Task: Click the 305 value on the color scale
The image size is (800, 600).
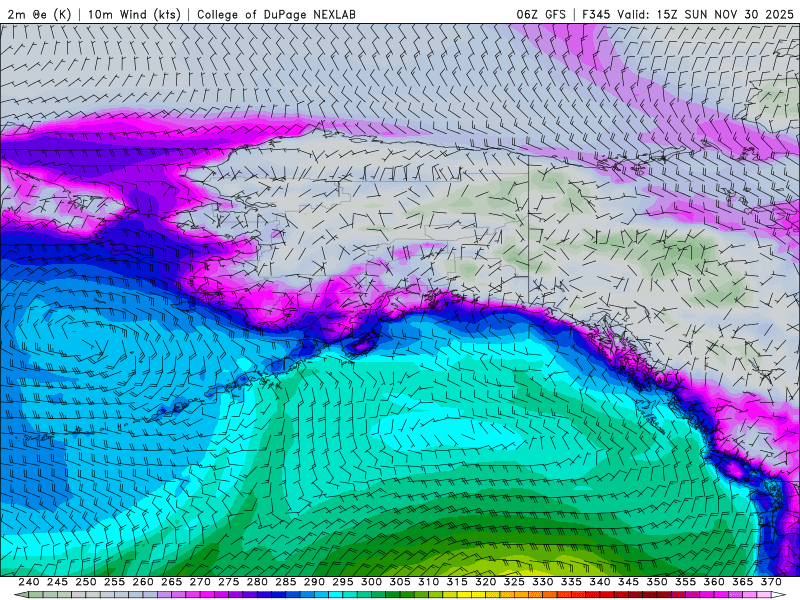Action: click(400, 582)
